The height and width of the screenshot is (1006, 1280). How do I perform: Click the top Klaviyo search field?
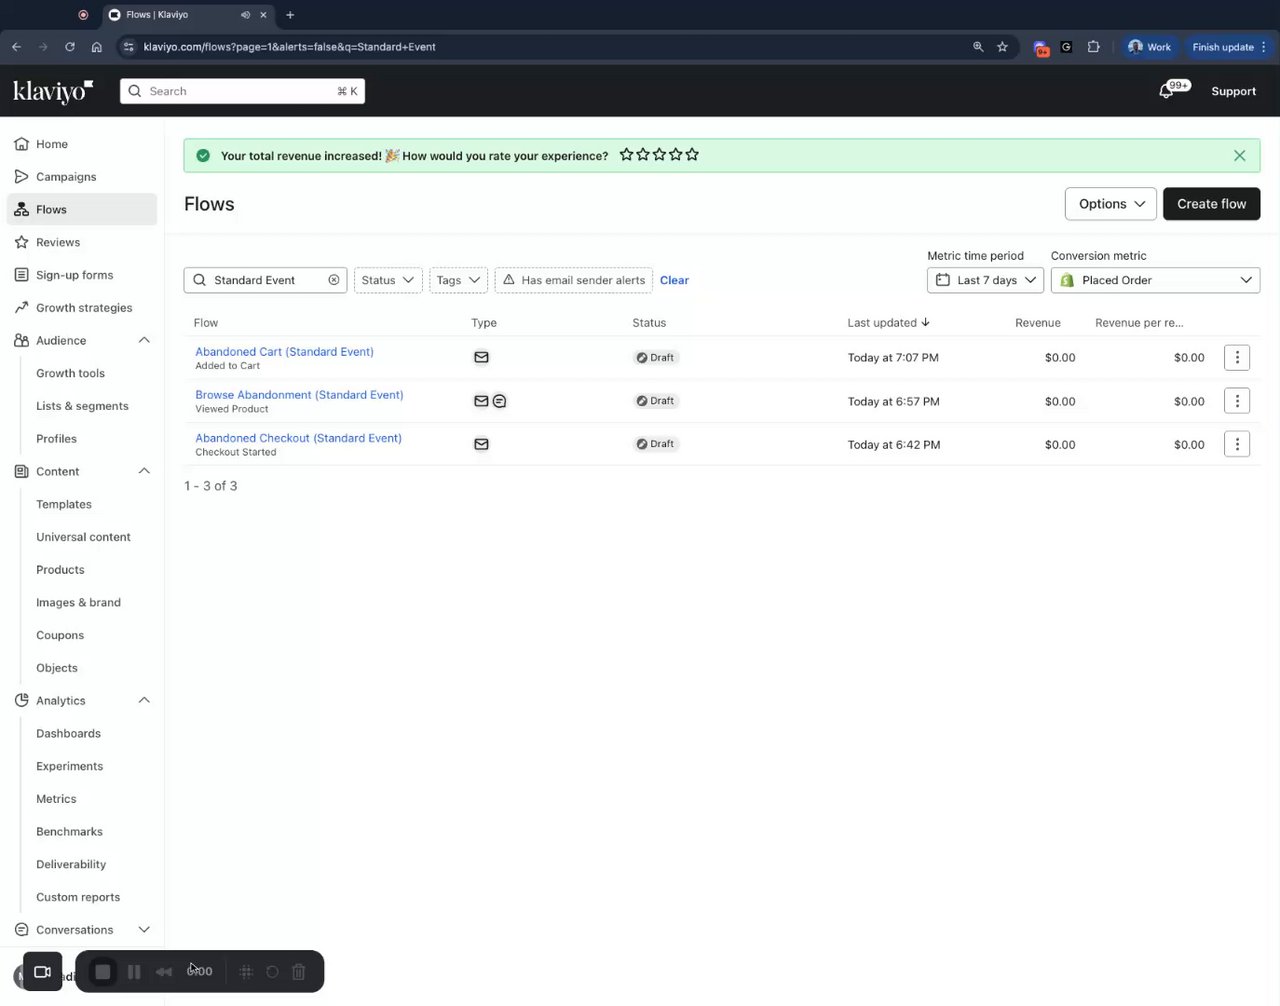coord(242,91)
